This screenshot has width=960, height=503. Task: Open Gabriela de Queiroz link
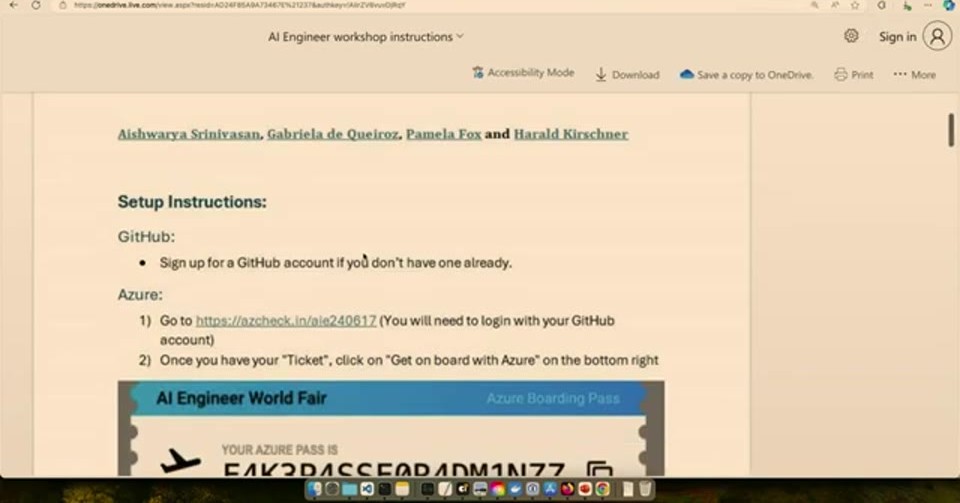pyautogui.click(x=332, y=134)
